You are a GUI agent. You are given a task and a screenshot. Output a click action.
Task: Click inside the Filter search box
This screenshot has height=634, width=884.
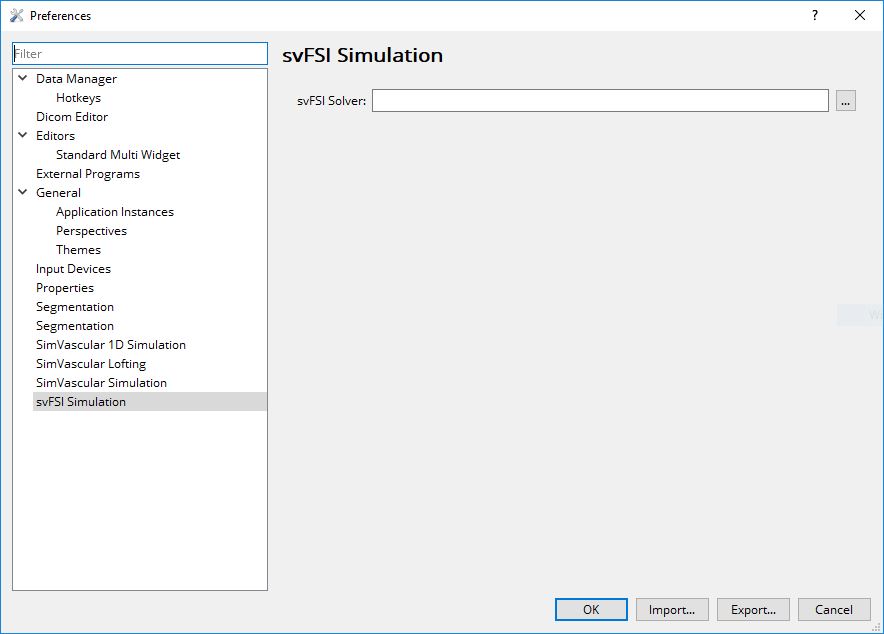pos(139,53)
